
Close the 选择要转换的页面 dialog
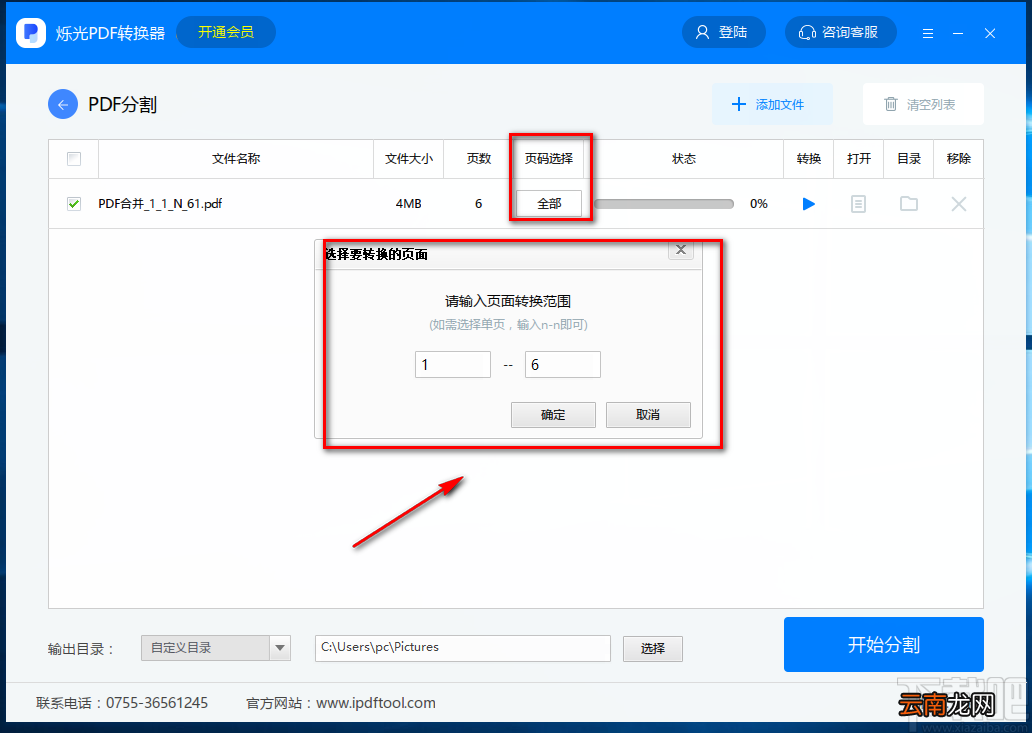(681, 249)
